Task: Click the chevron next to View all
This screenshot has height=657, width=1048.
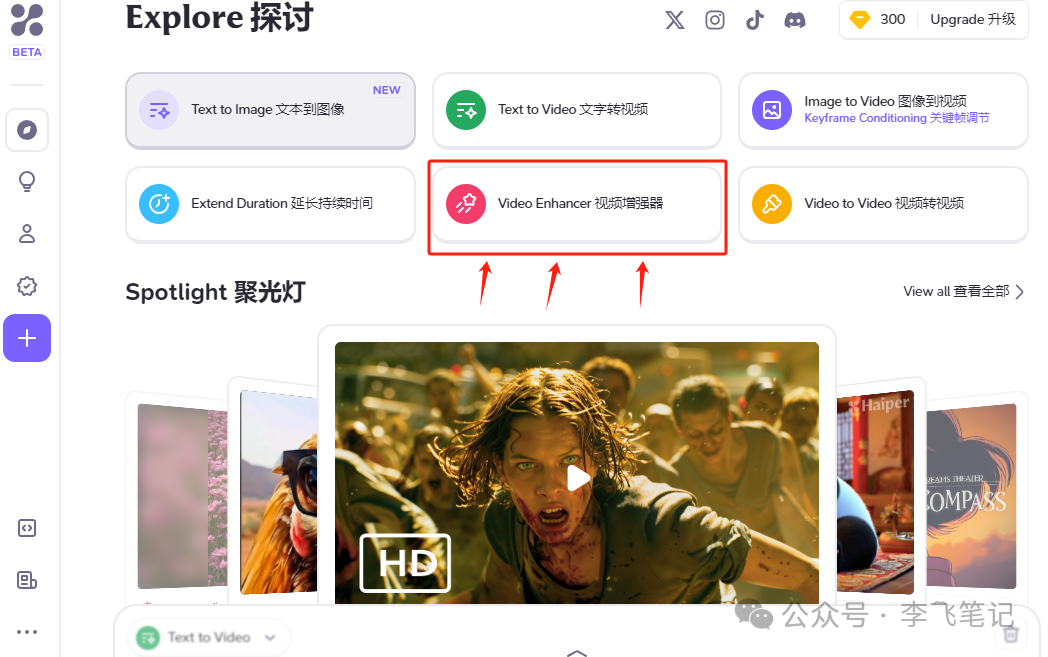Action: click(x=1019, y=291)
